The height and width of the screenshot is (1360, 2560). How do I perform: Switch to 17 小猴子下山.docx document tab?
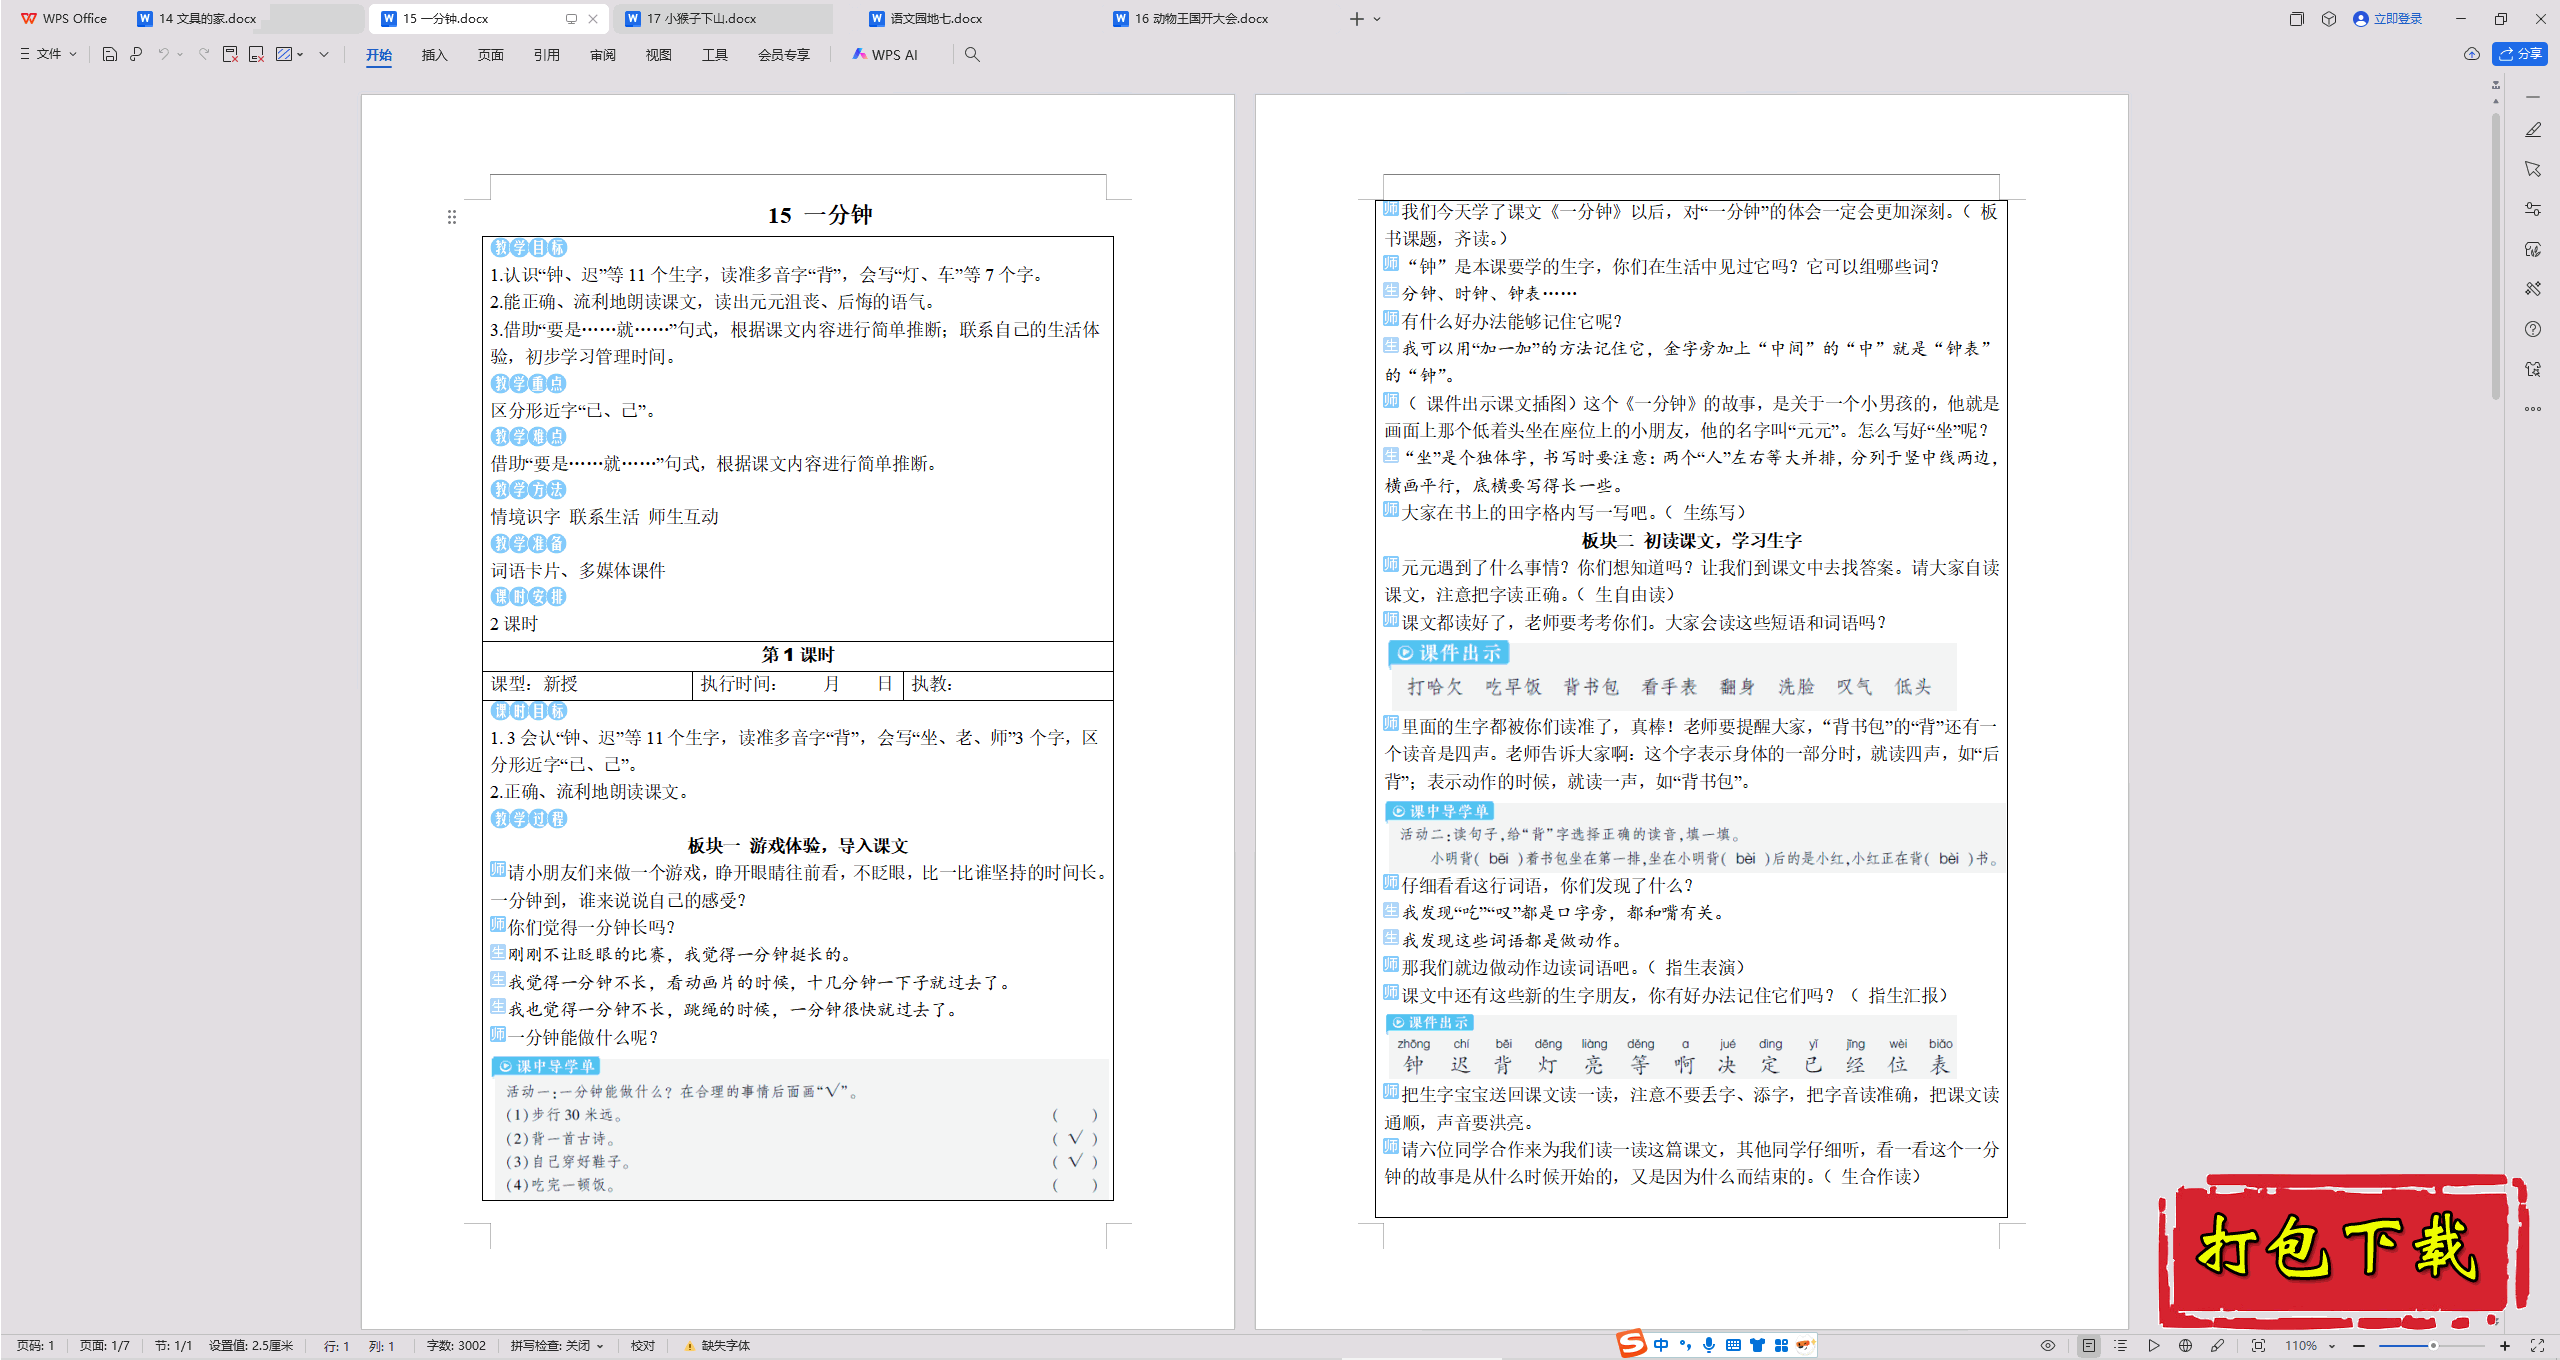[722, 18]
